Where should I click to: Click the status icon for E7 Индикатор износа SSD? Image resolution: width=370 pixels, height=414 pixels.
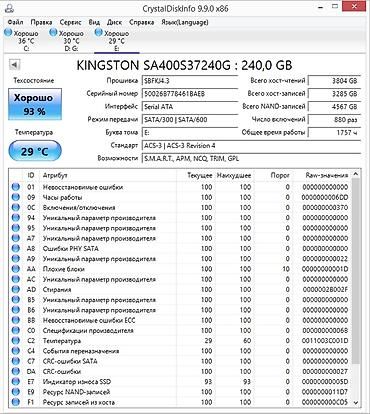point(15,382)
